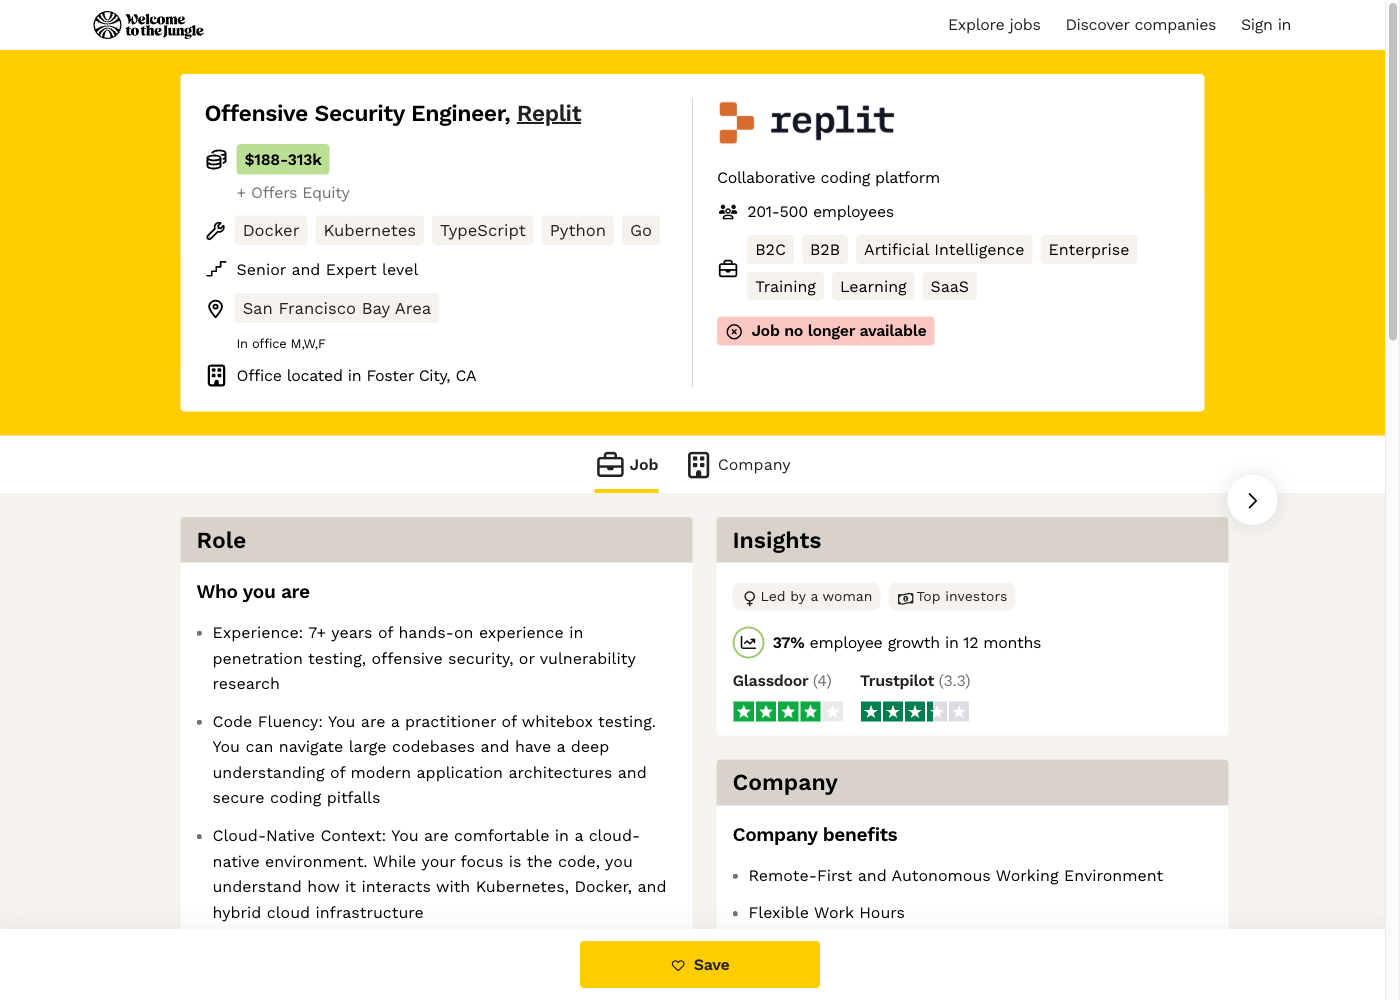The width and height of the screenshot is (1400, 1000).
Task: Click 'In office M,W,F' text
Action: 281,344
